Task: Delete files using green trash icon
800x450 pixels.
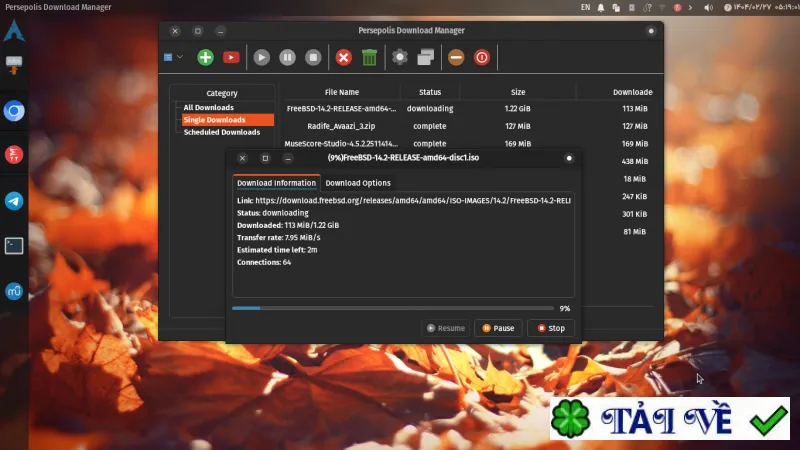Action: click(x=369, y=57)
